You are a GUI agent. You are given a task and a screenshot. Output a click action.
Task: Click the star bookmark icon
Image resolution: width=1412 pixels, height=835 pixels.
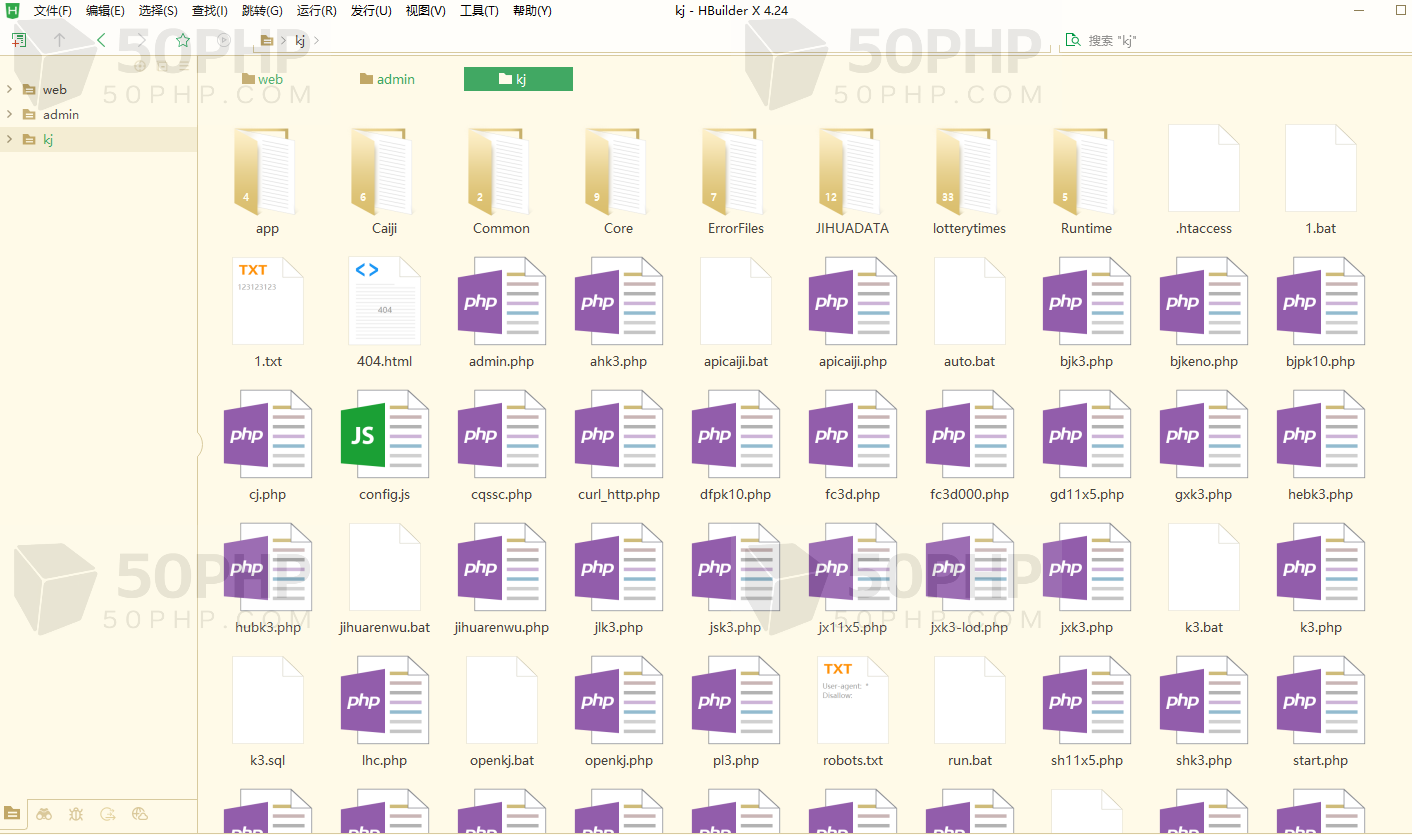click(182, 40)
